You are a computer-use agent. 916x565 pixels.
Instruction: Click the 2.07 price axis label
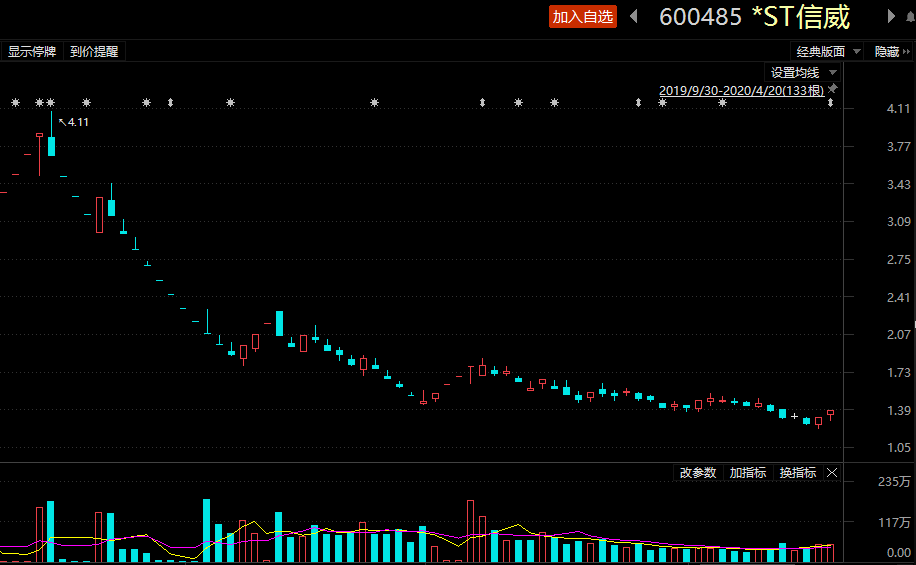(x=898, y=335)
